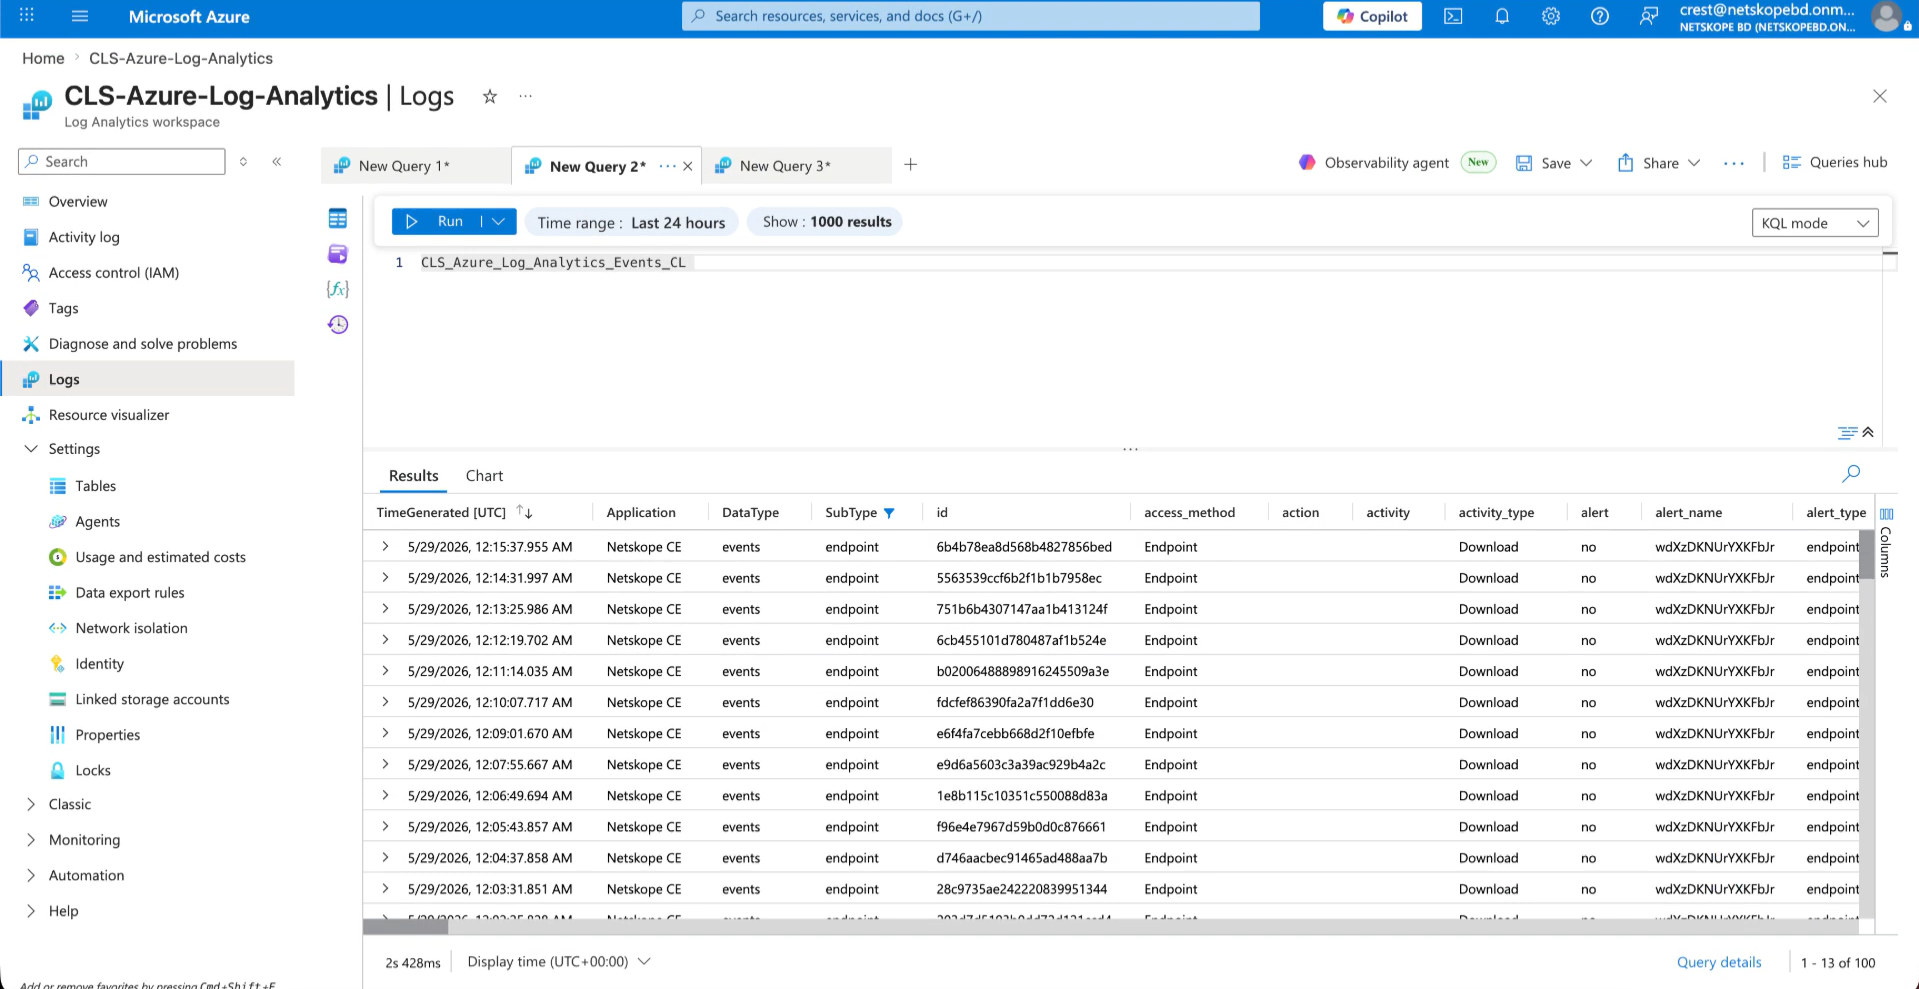Switch to the New Query 1 tab
This screenshot has height=989, width=1919.
[x=404, y=166]
